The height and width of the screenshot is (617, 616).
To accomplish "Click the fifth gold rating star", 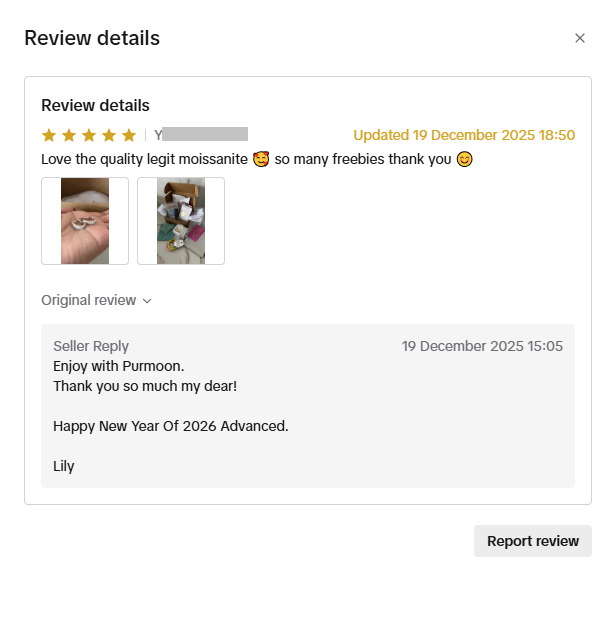I will (129, 135).
